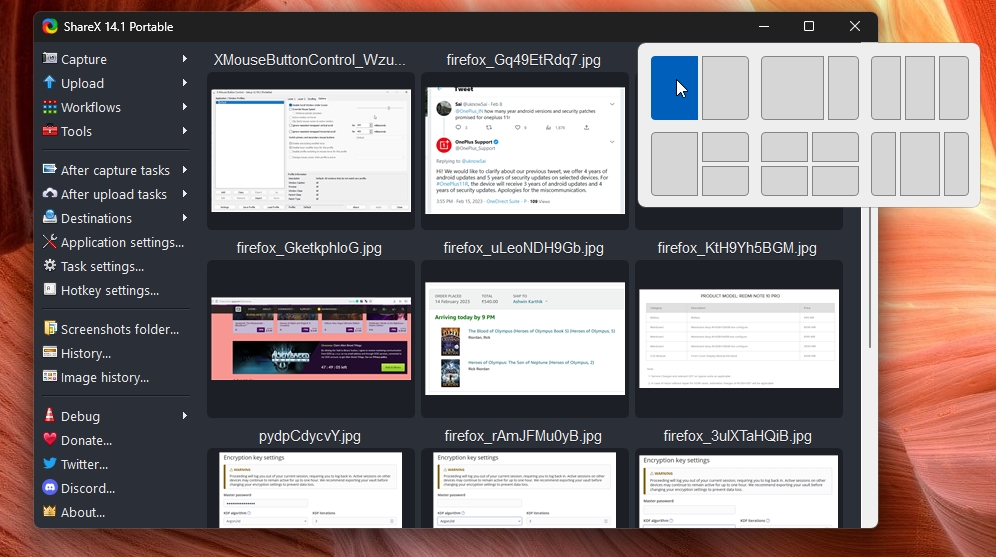Click the Task settings gear icon
The image size is (996, 557).
click(50, 265)
